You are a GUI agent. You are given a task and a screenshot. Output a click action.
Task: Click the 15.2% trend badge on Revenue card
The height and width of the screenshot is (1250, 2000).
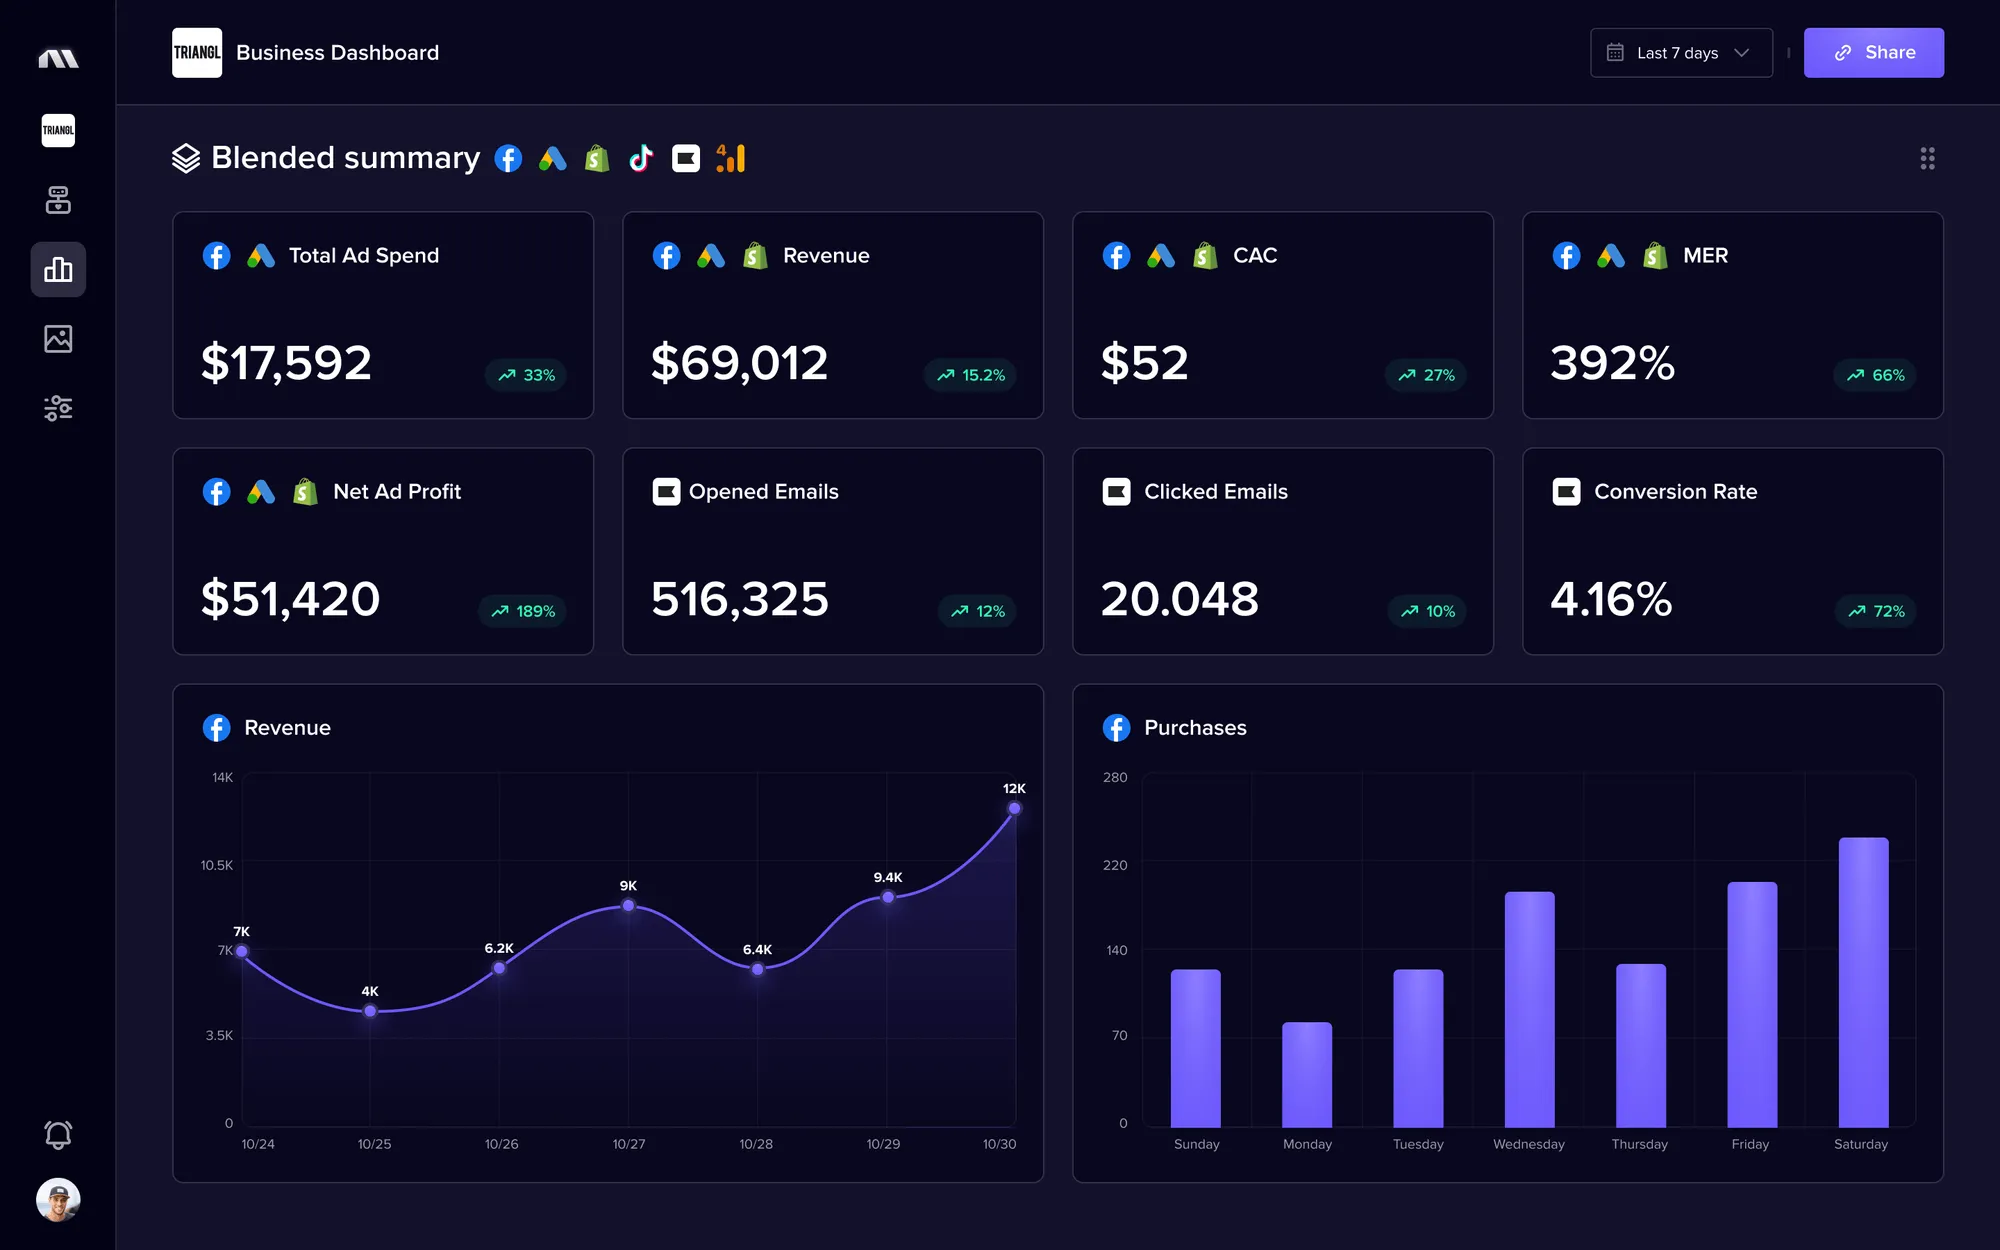pyautogui.click(x=970, y=375)
